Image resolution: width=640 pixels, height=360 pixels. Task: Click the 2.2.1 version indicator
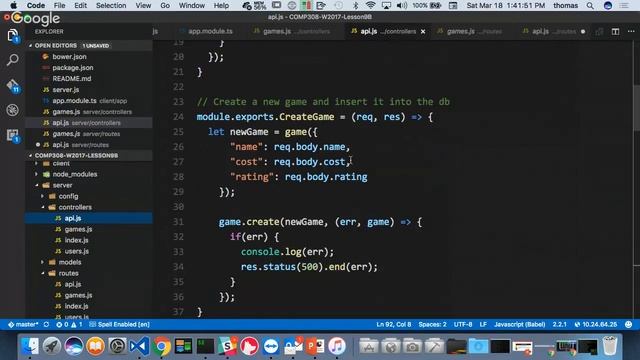[559, 324]
